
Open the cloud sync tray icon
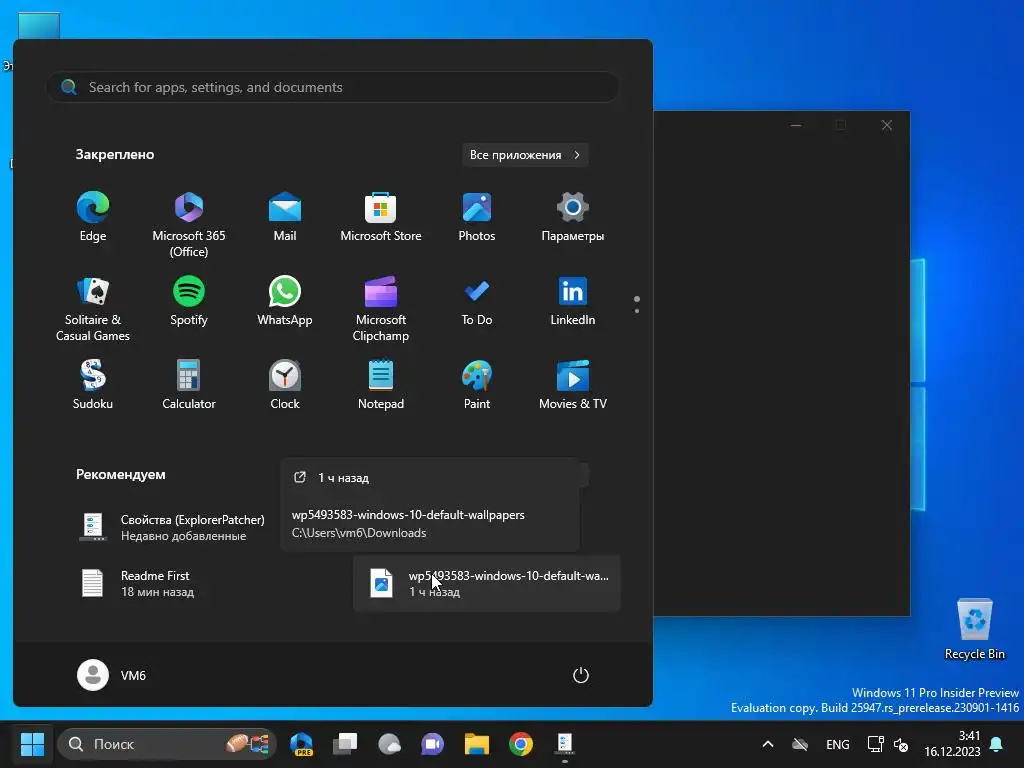pos(800,744)
